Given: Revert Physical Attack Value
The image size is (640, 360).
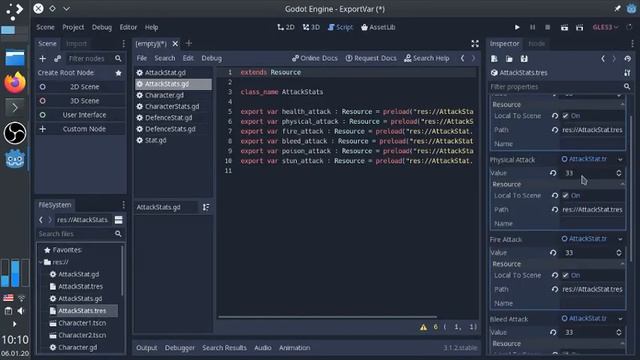Looking at the screenshot, I should coord(553,173).
